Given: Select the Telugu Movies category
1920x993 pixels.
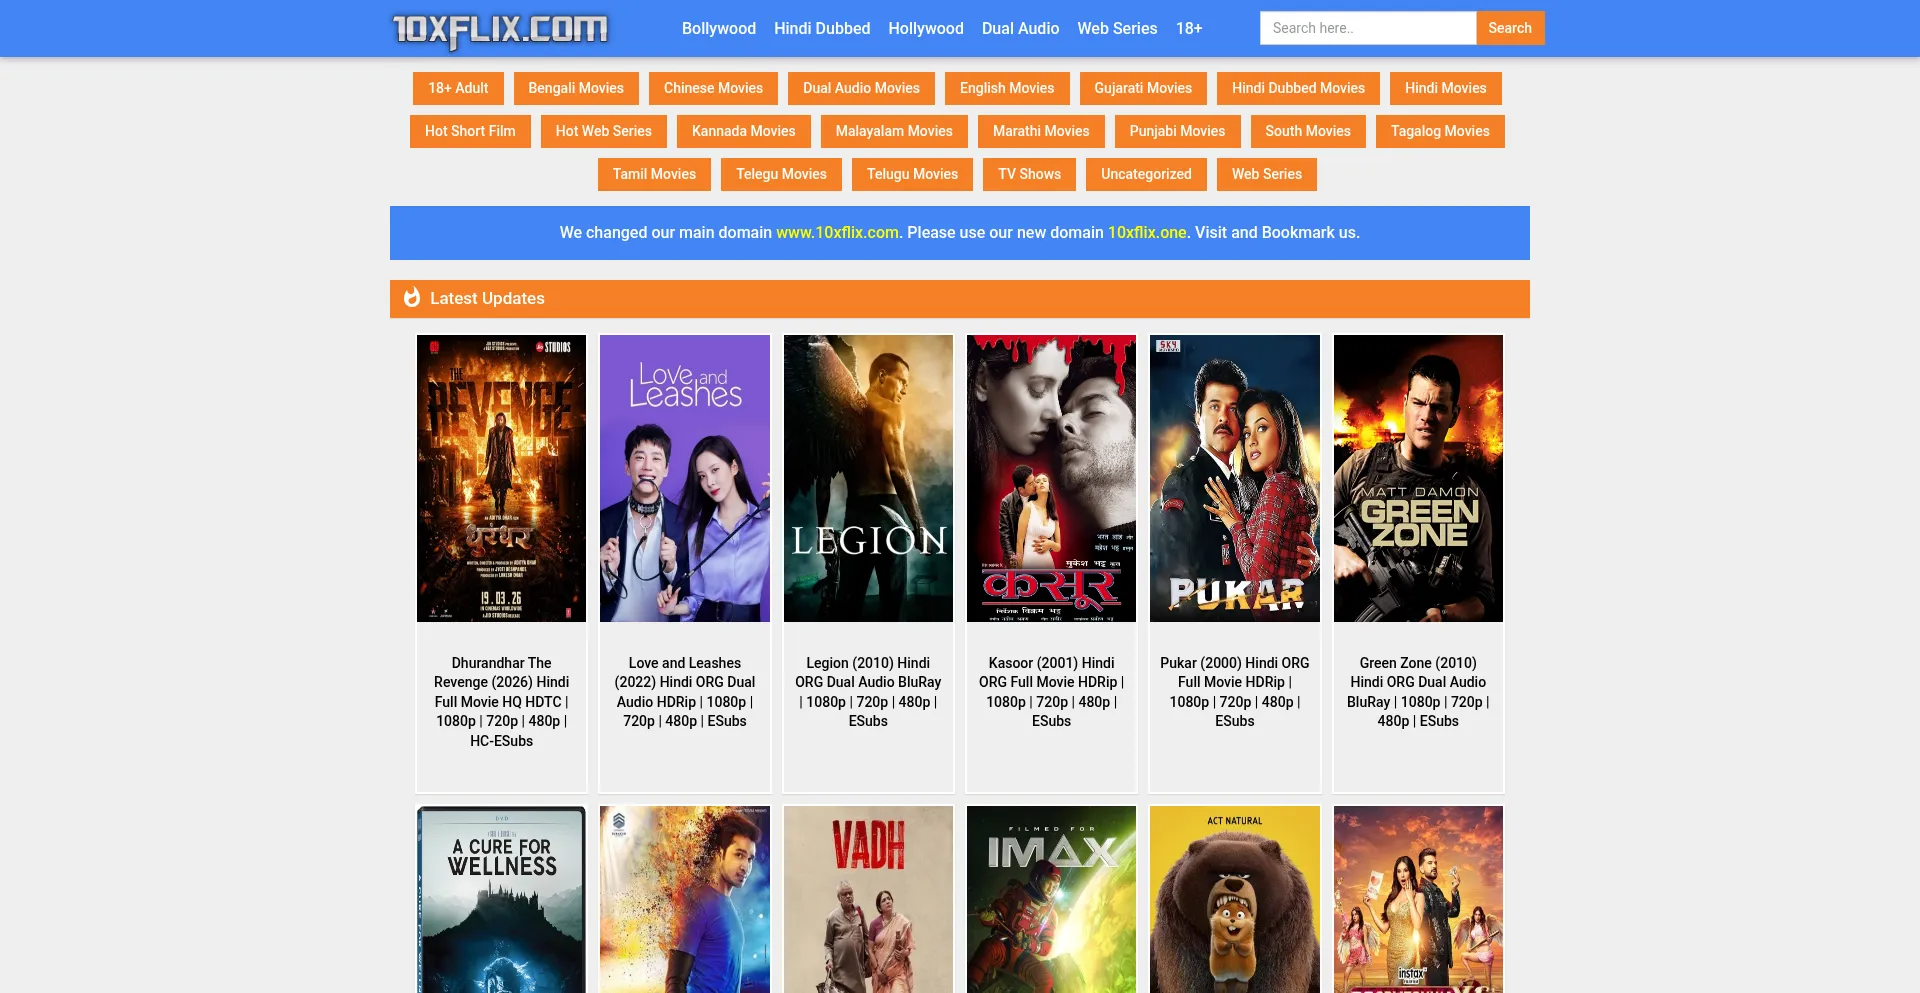Looking at the screenshot, I should pos(912,174).
